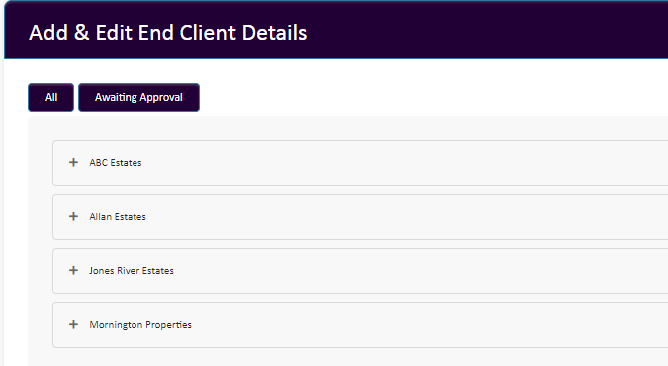Click the Add & Edit End Client Details heading

click(168, 33)
